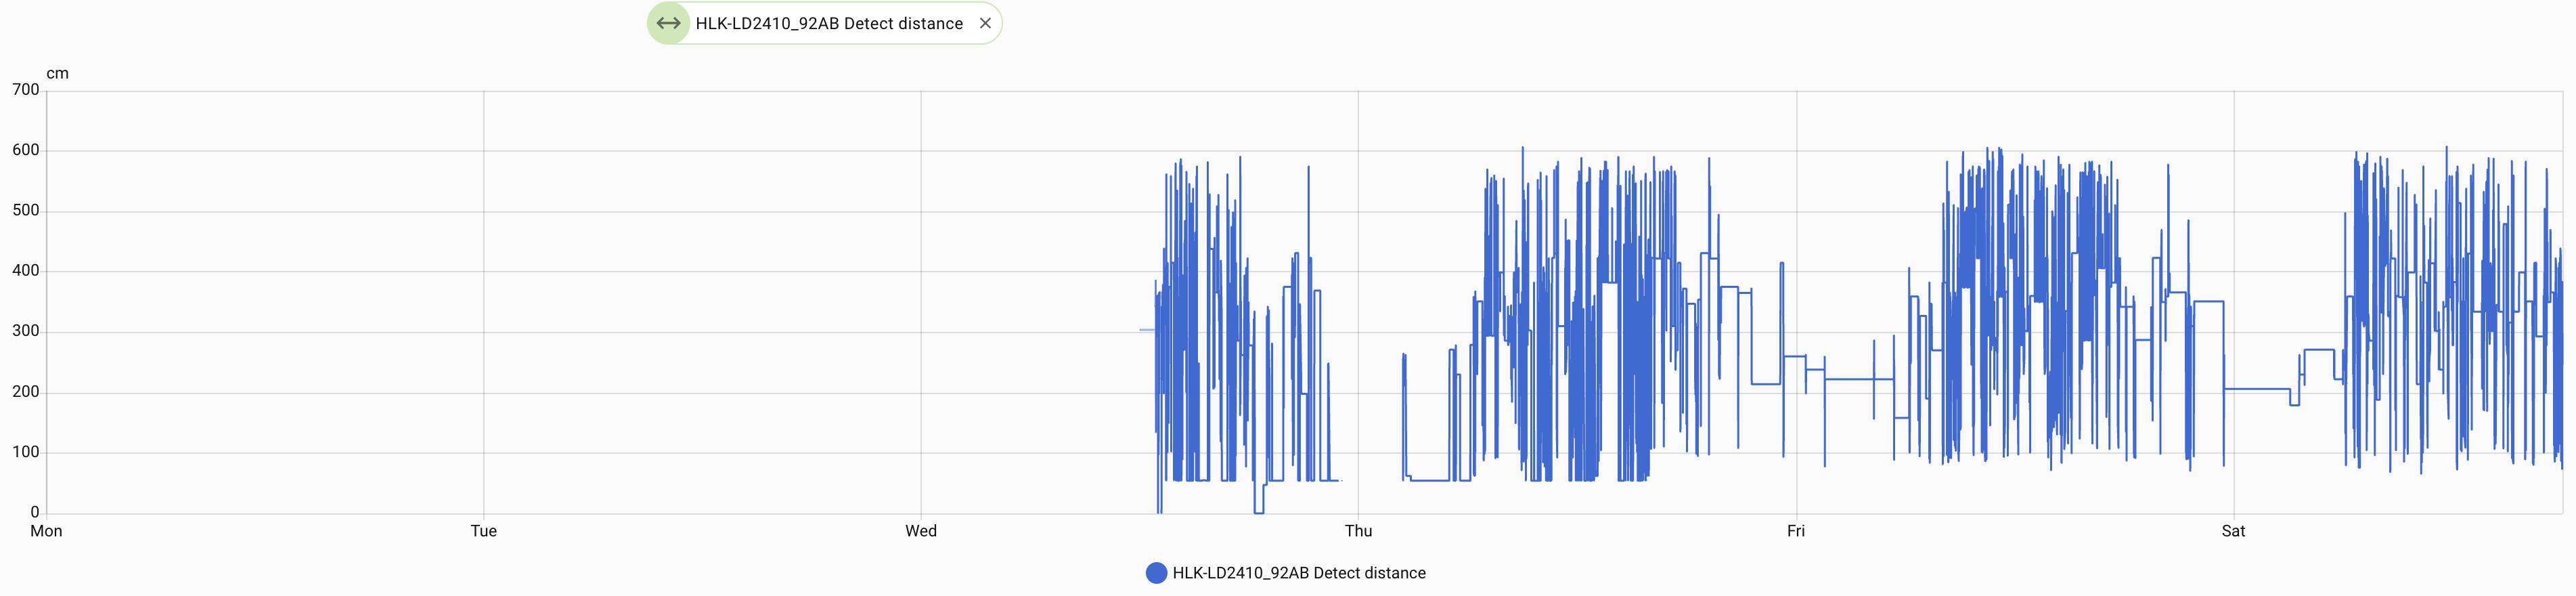Screen dimensions: 2576x596
Task: Toggle the HLK-LD2410_92AB legend label below chart
Action: [1299, 573]
